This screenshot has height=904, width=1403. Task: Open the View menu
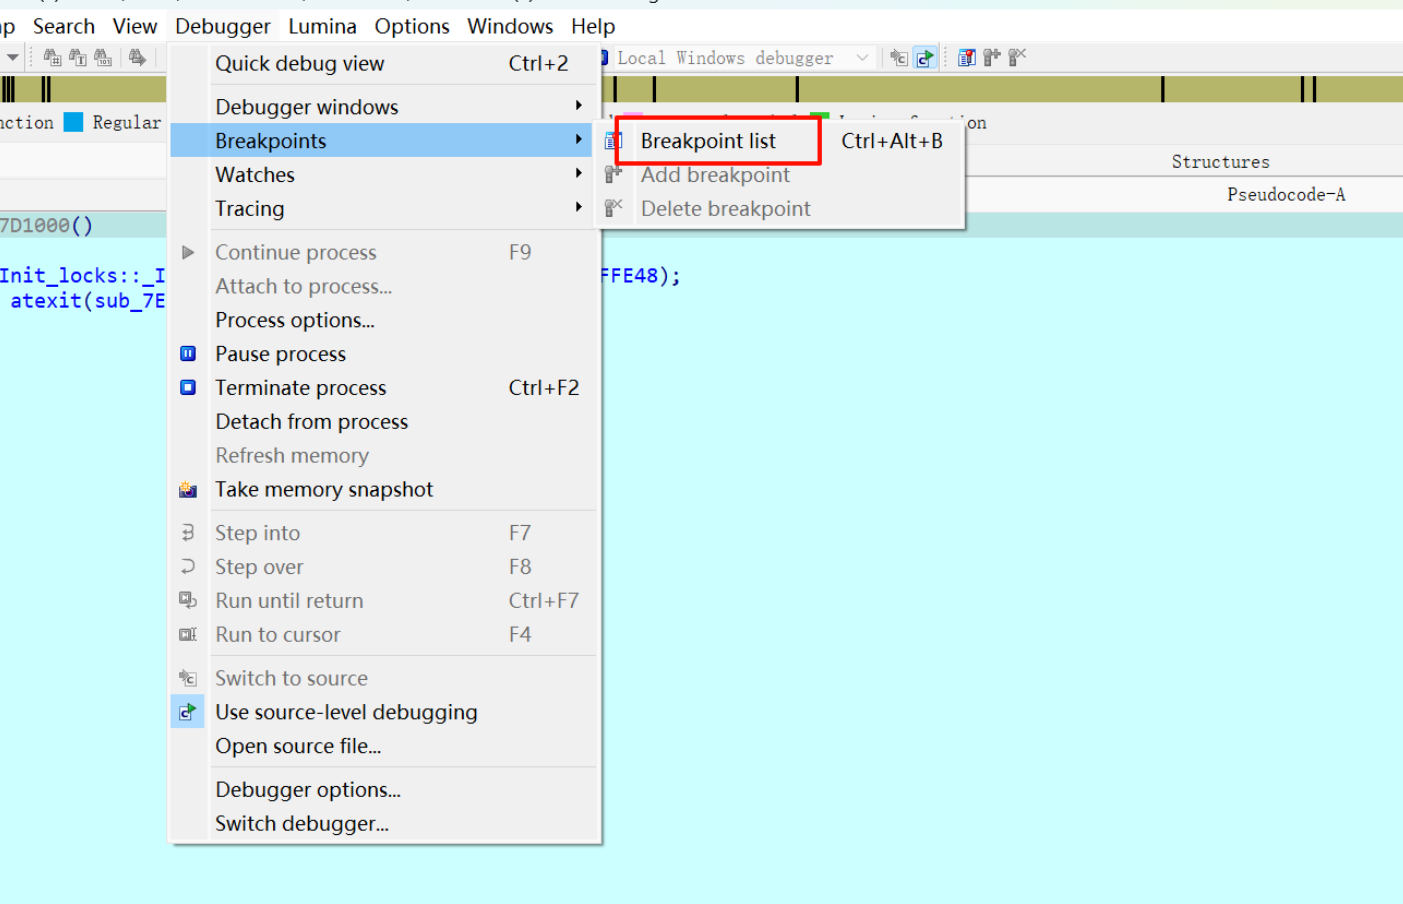(x=135, y=26)
